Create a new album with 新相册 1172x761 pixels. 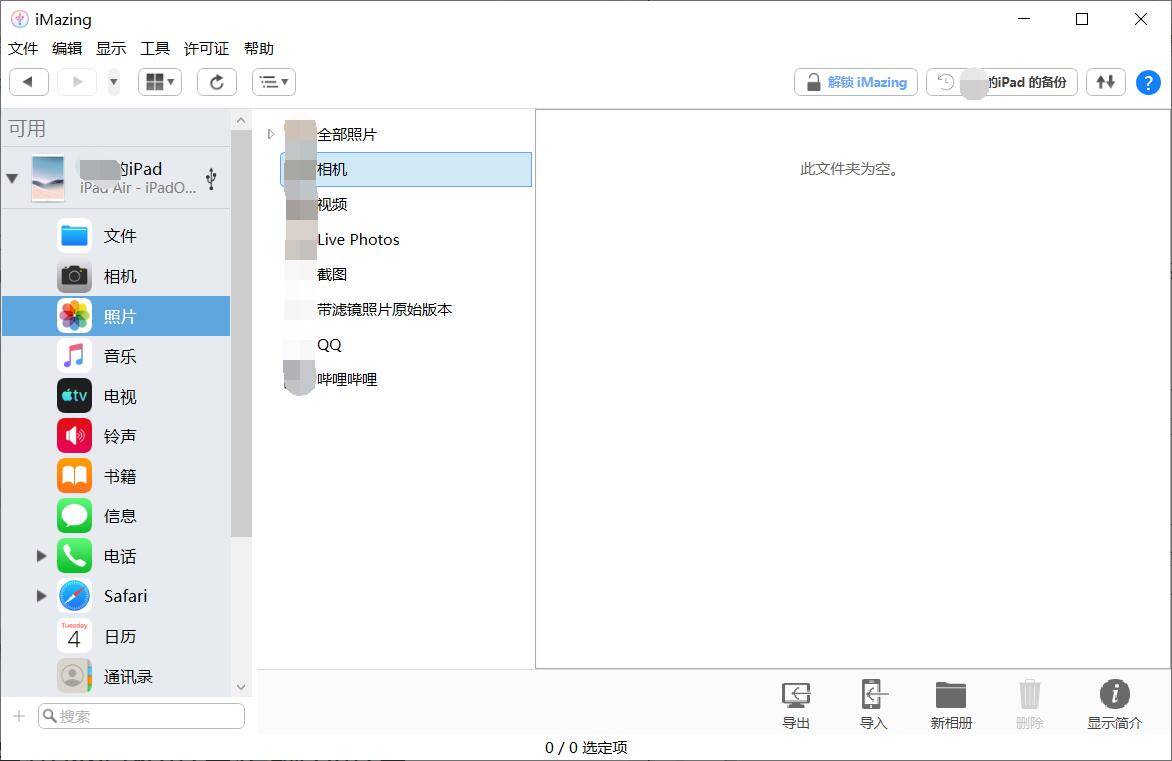(x=951, y=704)
